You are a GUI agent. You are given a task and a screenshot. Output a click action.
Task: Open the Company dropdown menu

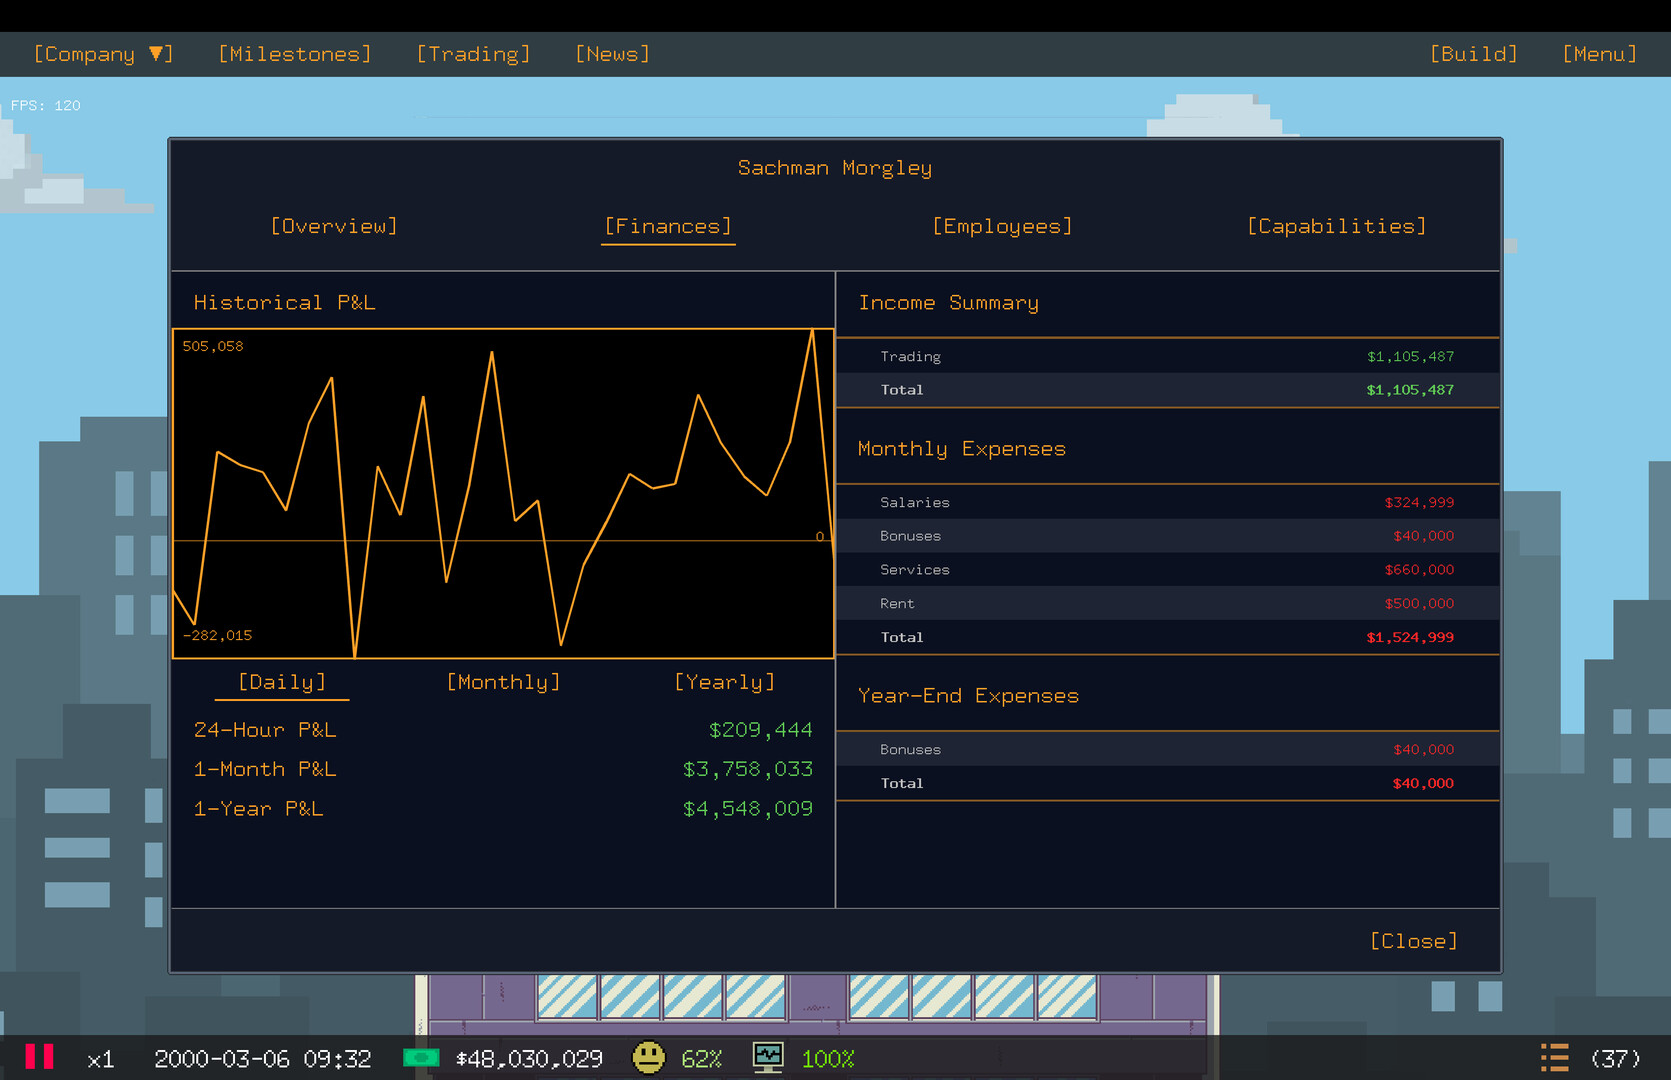click(103, 53)
